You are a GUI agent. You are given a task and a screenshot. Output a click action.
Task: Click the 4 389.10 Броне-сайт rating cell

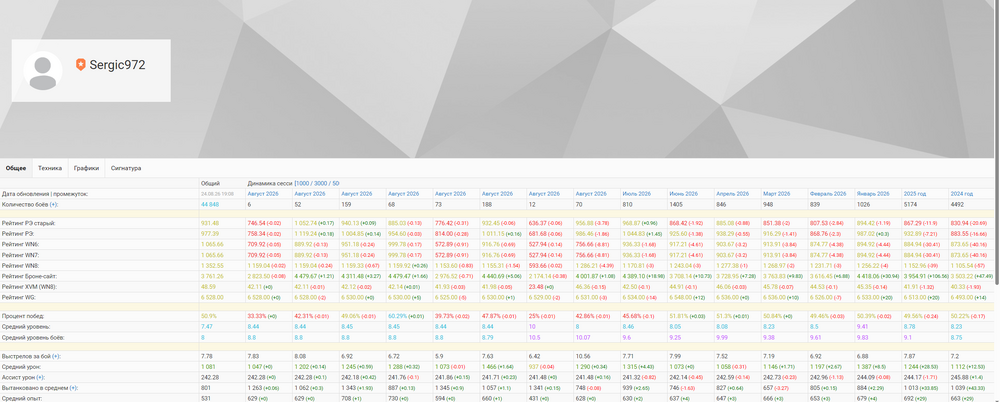[643, 276]
